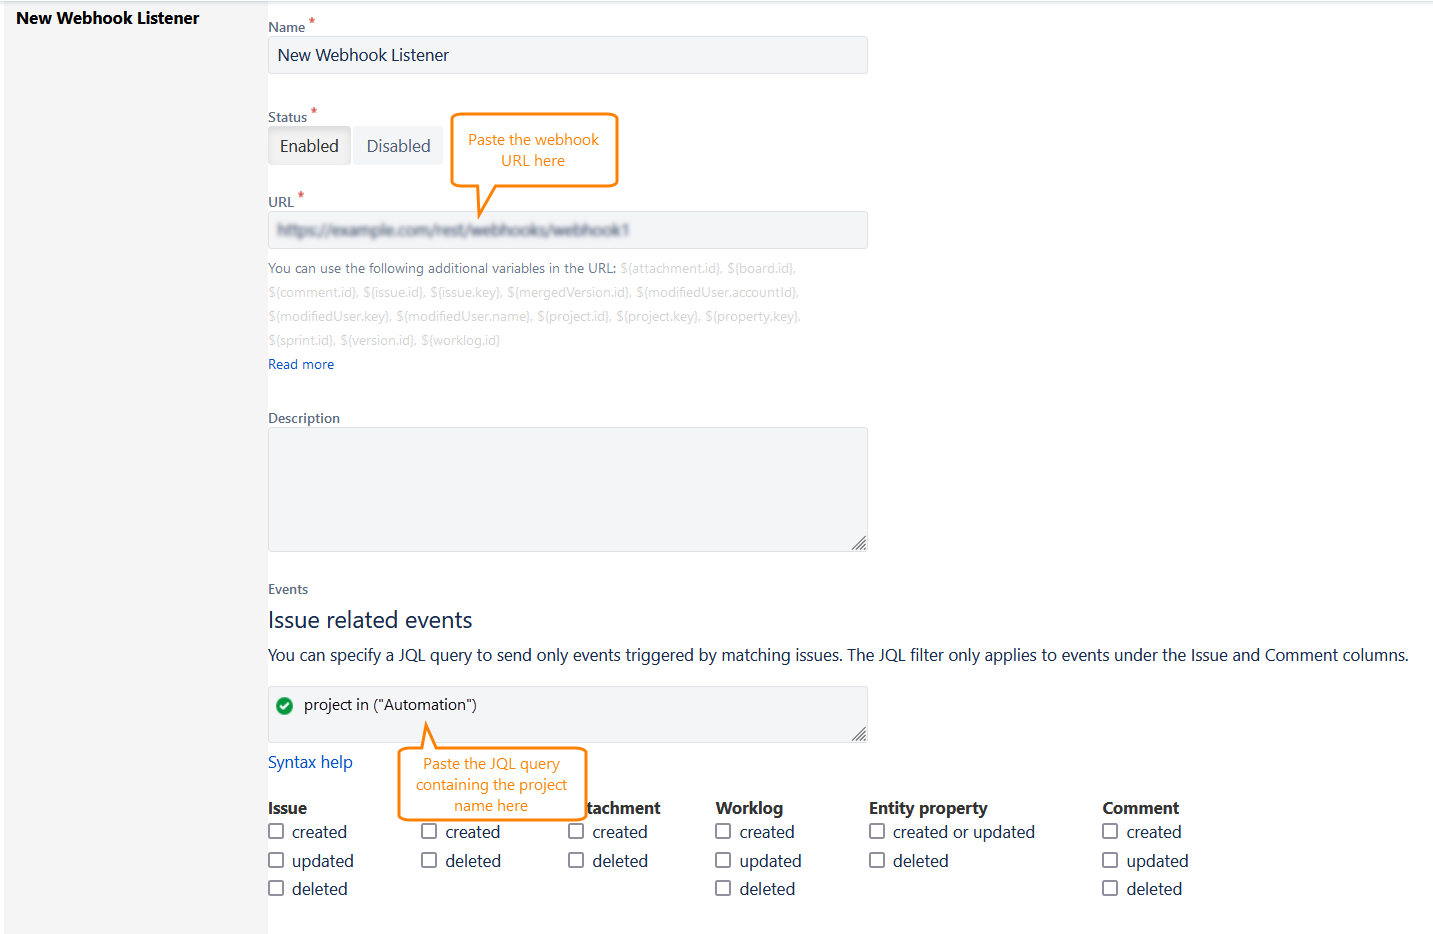Viewport: 1433px width, 934px height.
Task: Open Syntax help link
Action: click(x=310, y=763)
